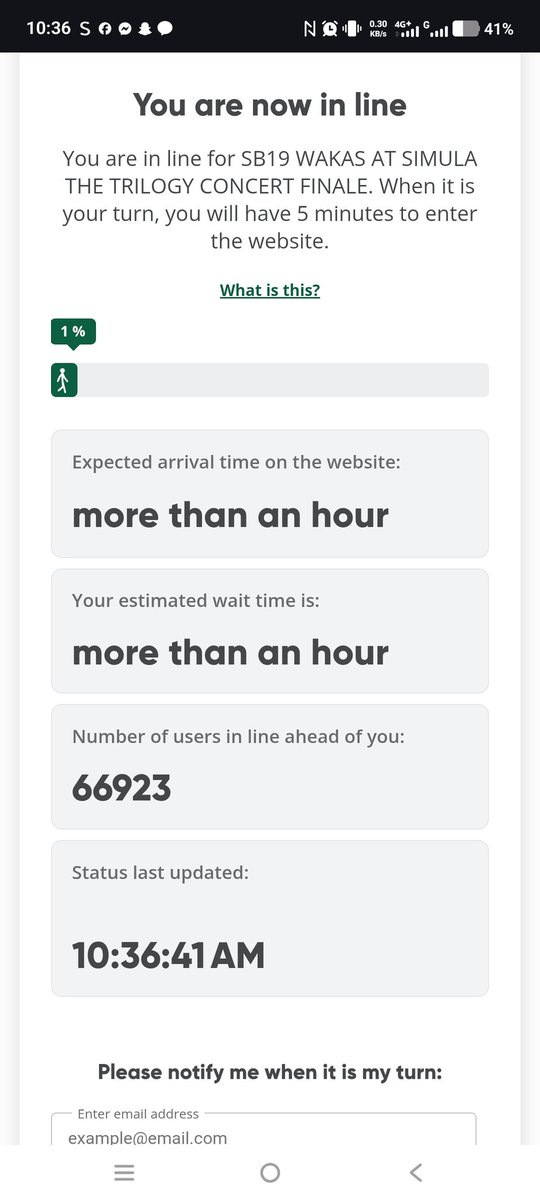Focus the 'Enter email address' field
Image resolution: width=540 pixels, height=1200 pixels.
click(264, 1131)
